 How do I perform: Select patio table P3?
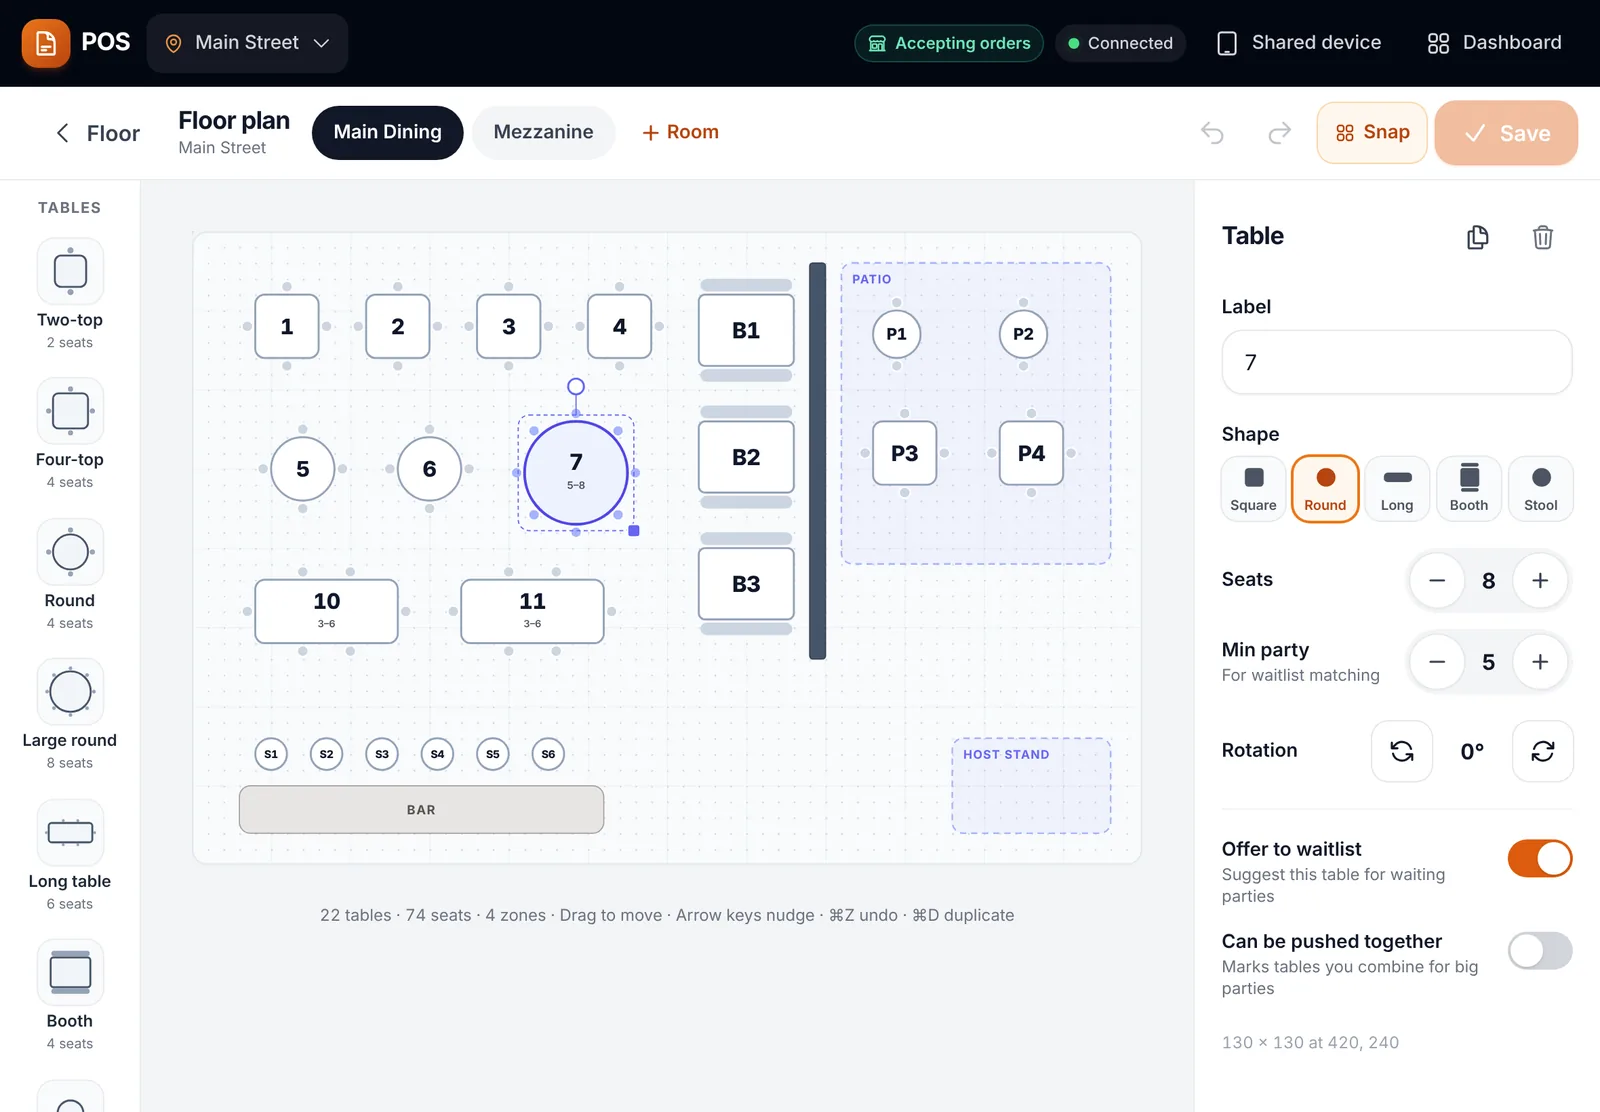coord(904,453)
